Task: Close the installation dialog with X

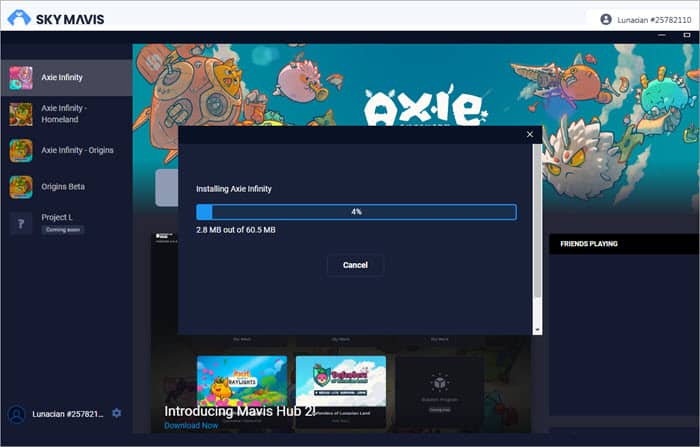Action: 530,134
